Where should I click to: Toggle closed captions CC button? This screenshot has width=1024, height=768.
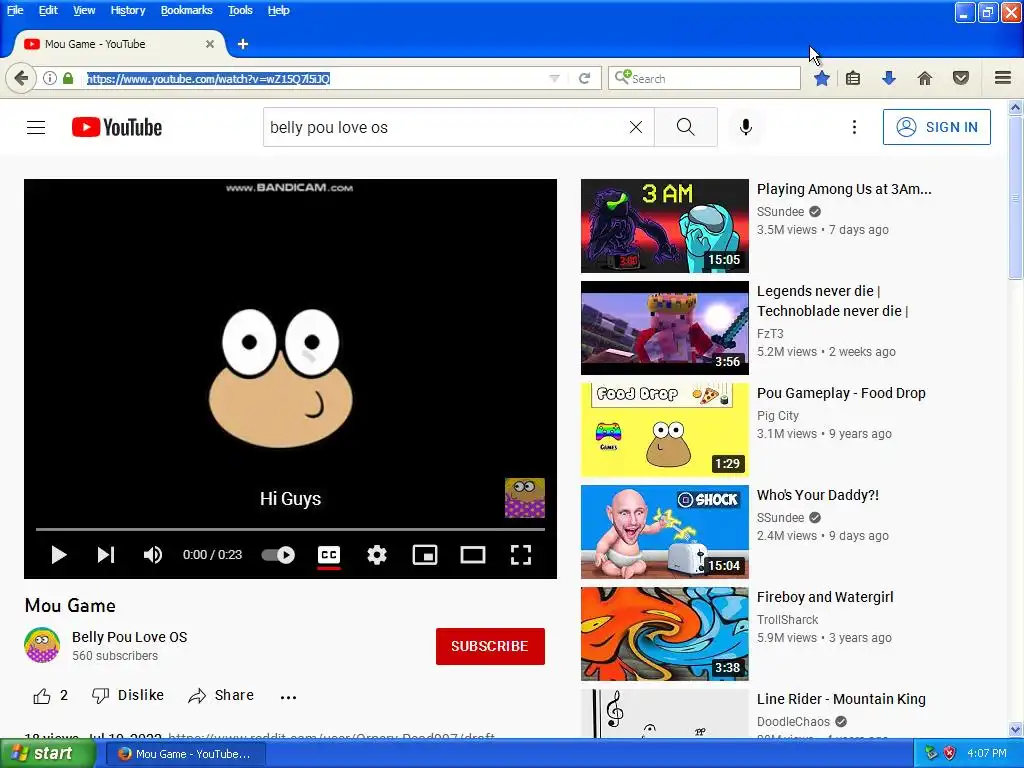pos(328,555)
